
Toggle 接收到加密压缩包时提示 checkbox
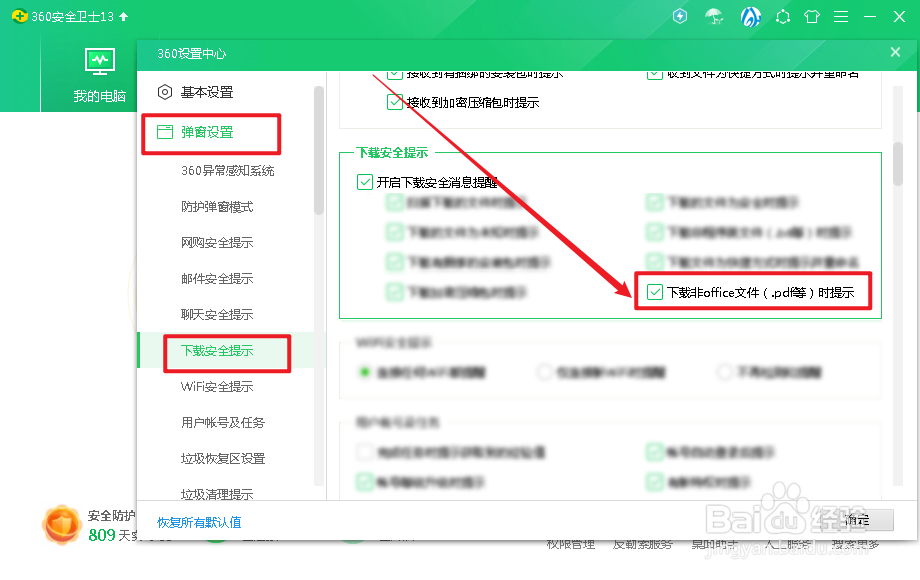tap(395, 103)
